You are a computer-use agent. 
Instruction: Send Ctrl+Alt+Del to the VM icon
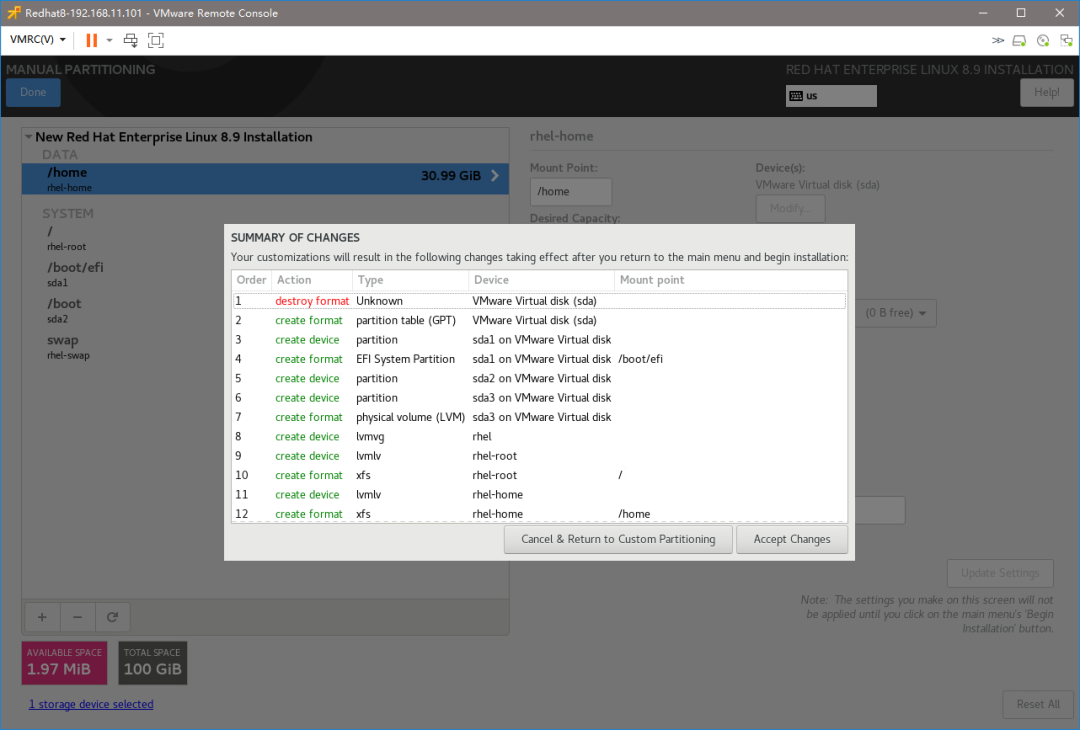click(x=130, y=40)
